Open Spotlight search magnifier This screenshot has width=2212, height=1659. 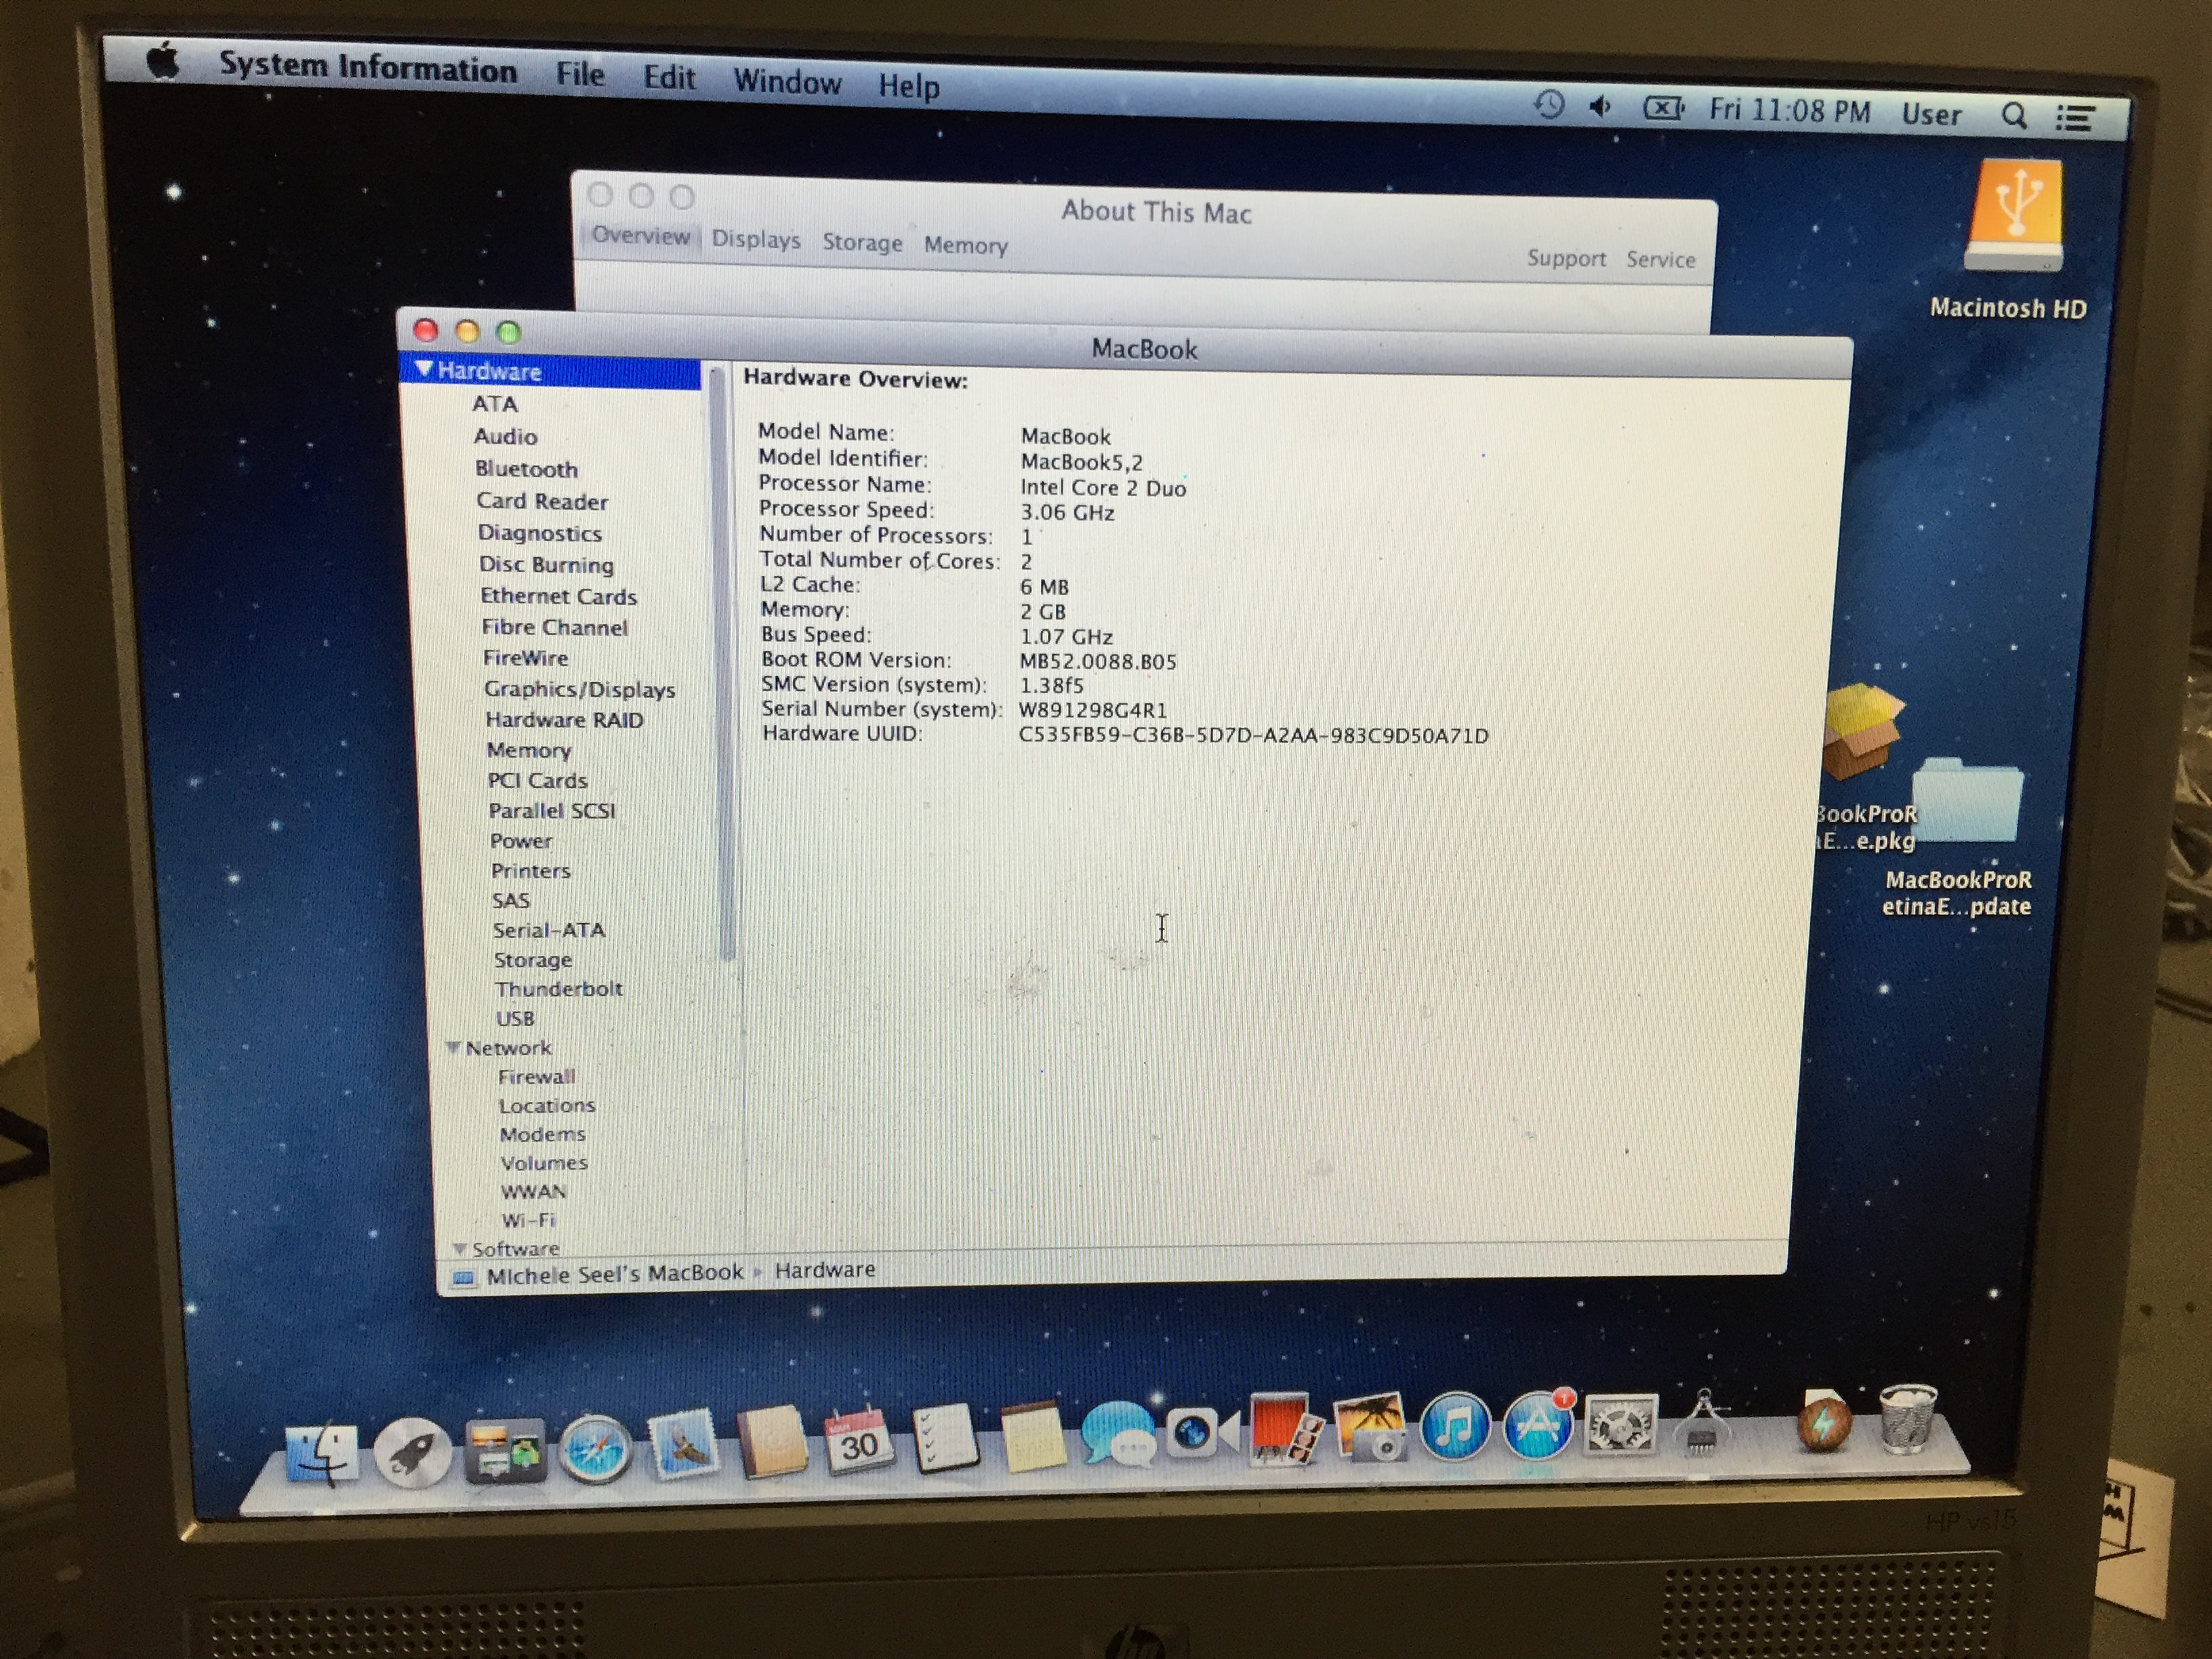pos(2015,116)
